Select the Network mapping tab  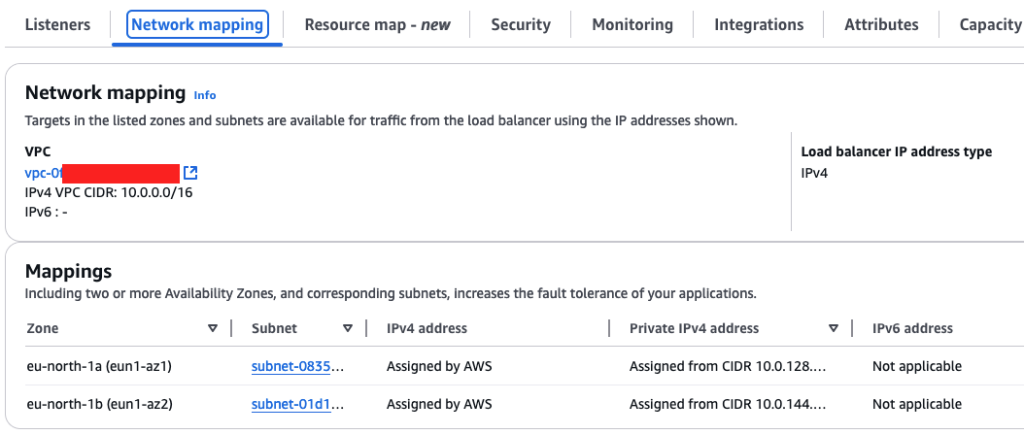[x=197, y=25]
